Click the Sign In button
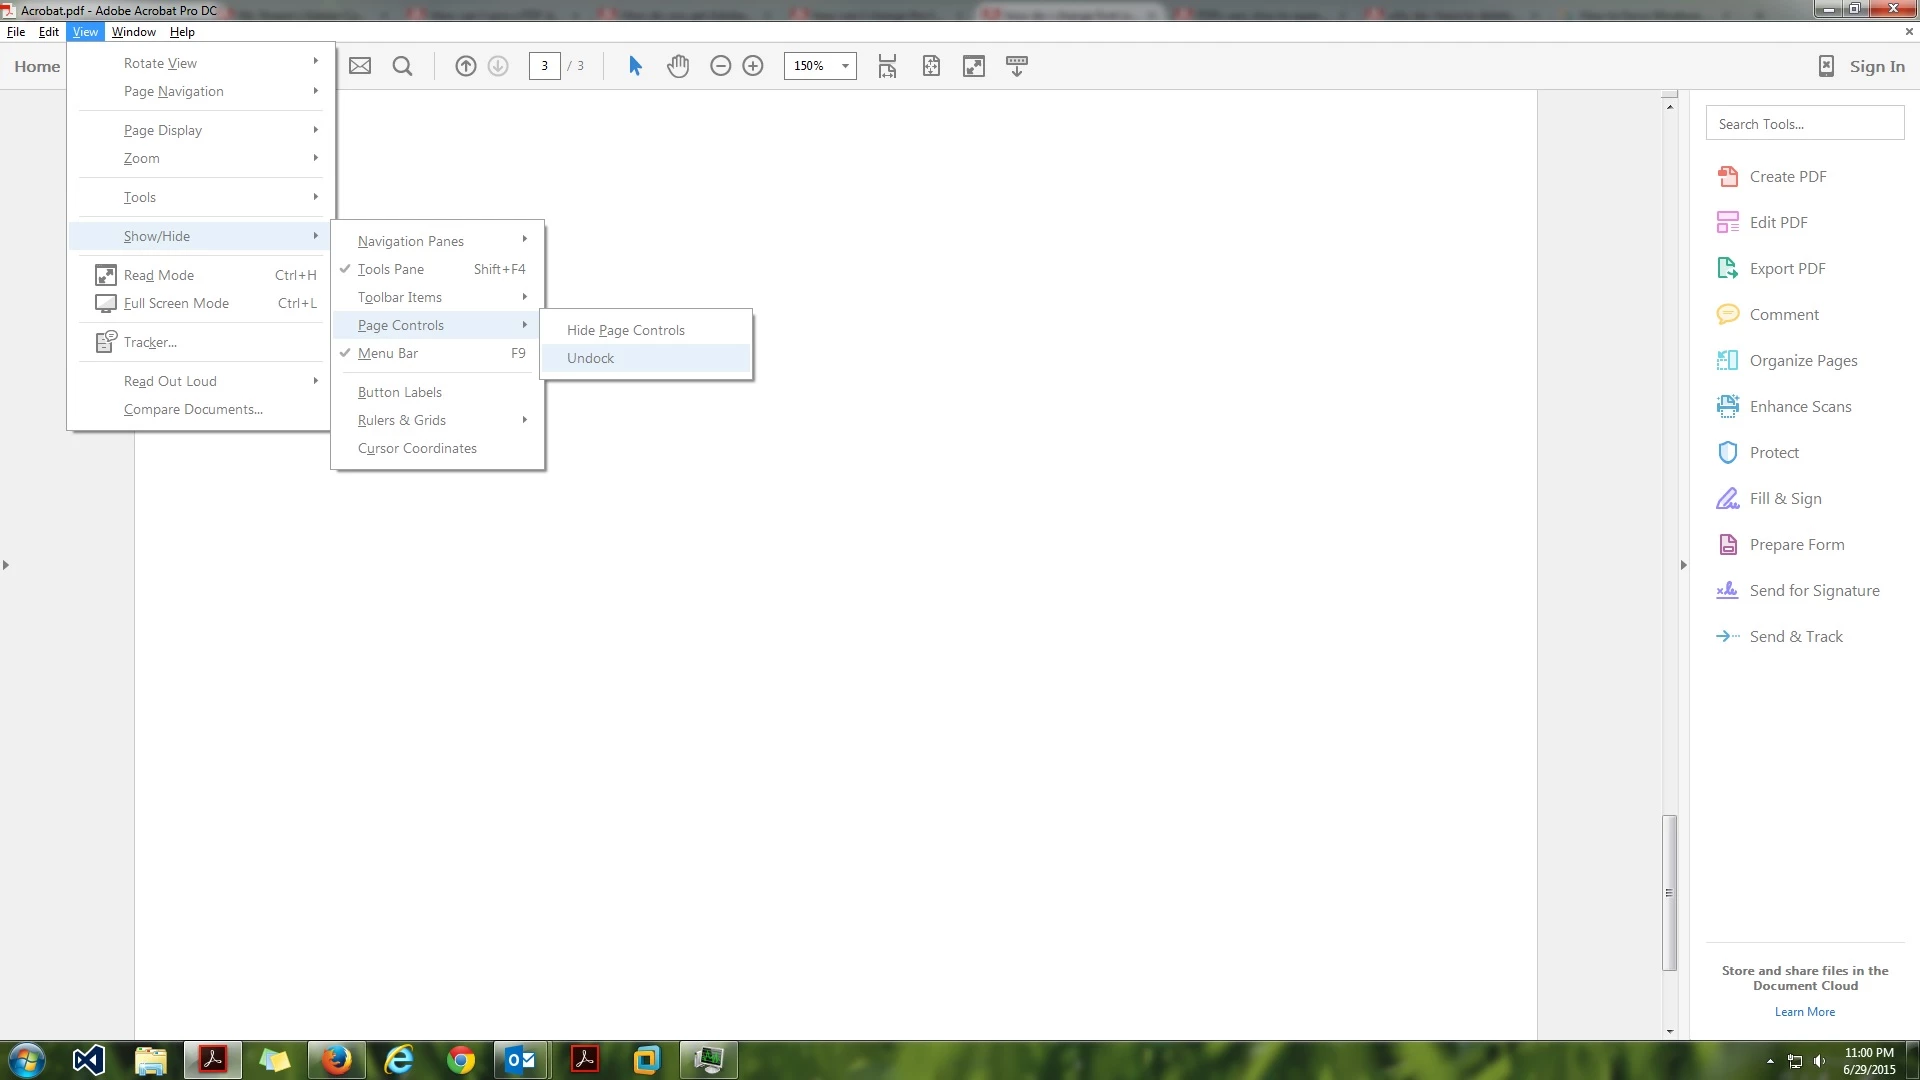Screen dimensions: 1920x1080 tap(1876, 66)
